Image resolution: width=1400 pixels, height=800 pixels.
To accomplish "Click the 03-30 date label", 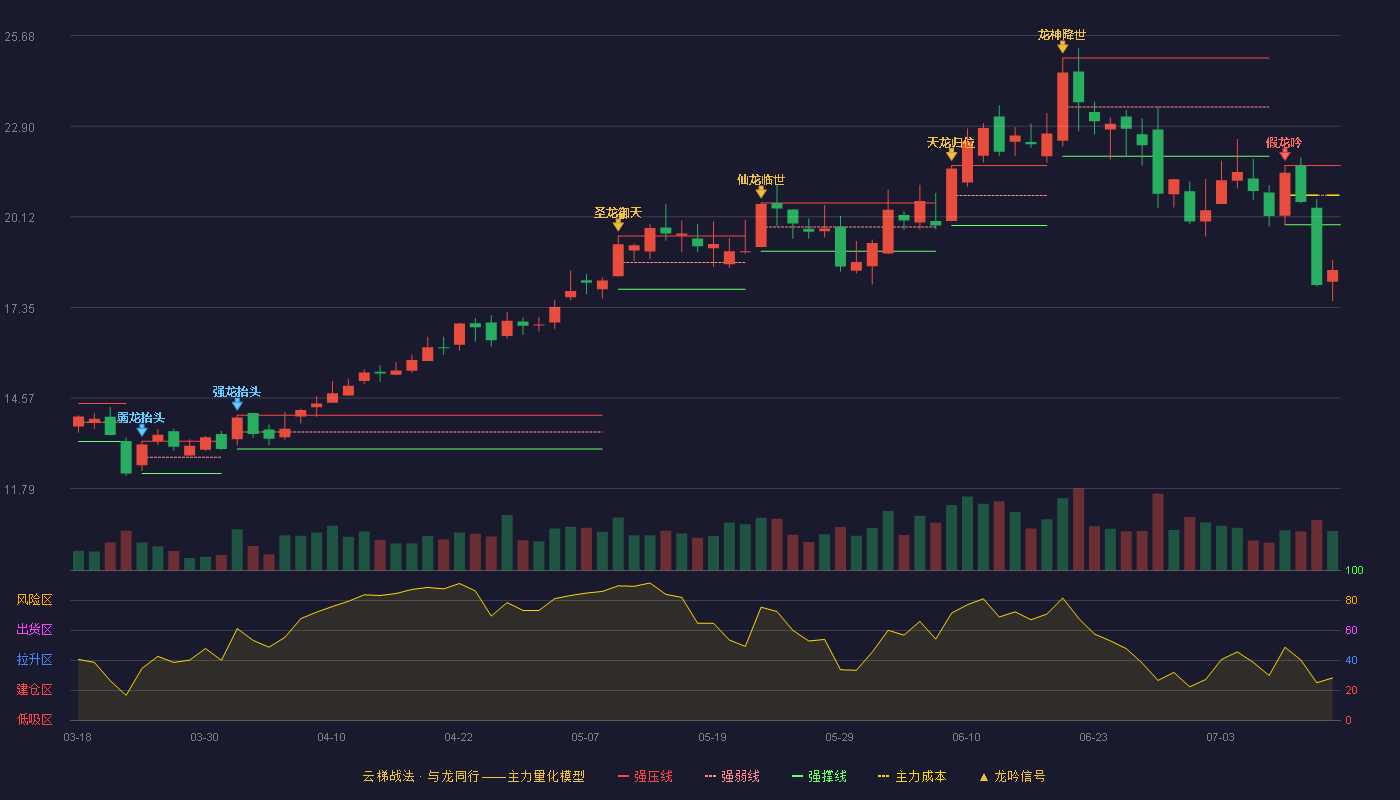I will pyautogui.click(x=204, y=737).
